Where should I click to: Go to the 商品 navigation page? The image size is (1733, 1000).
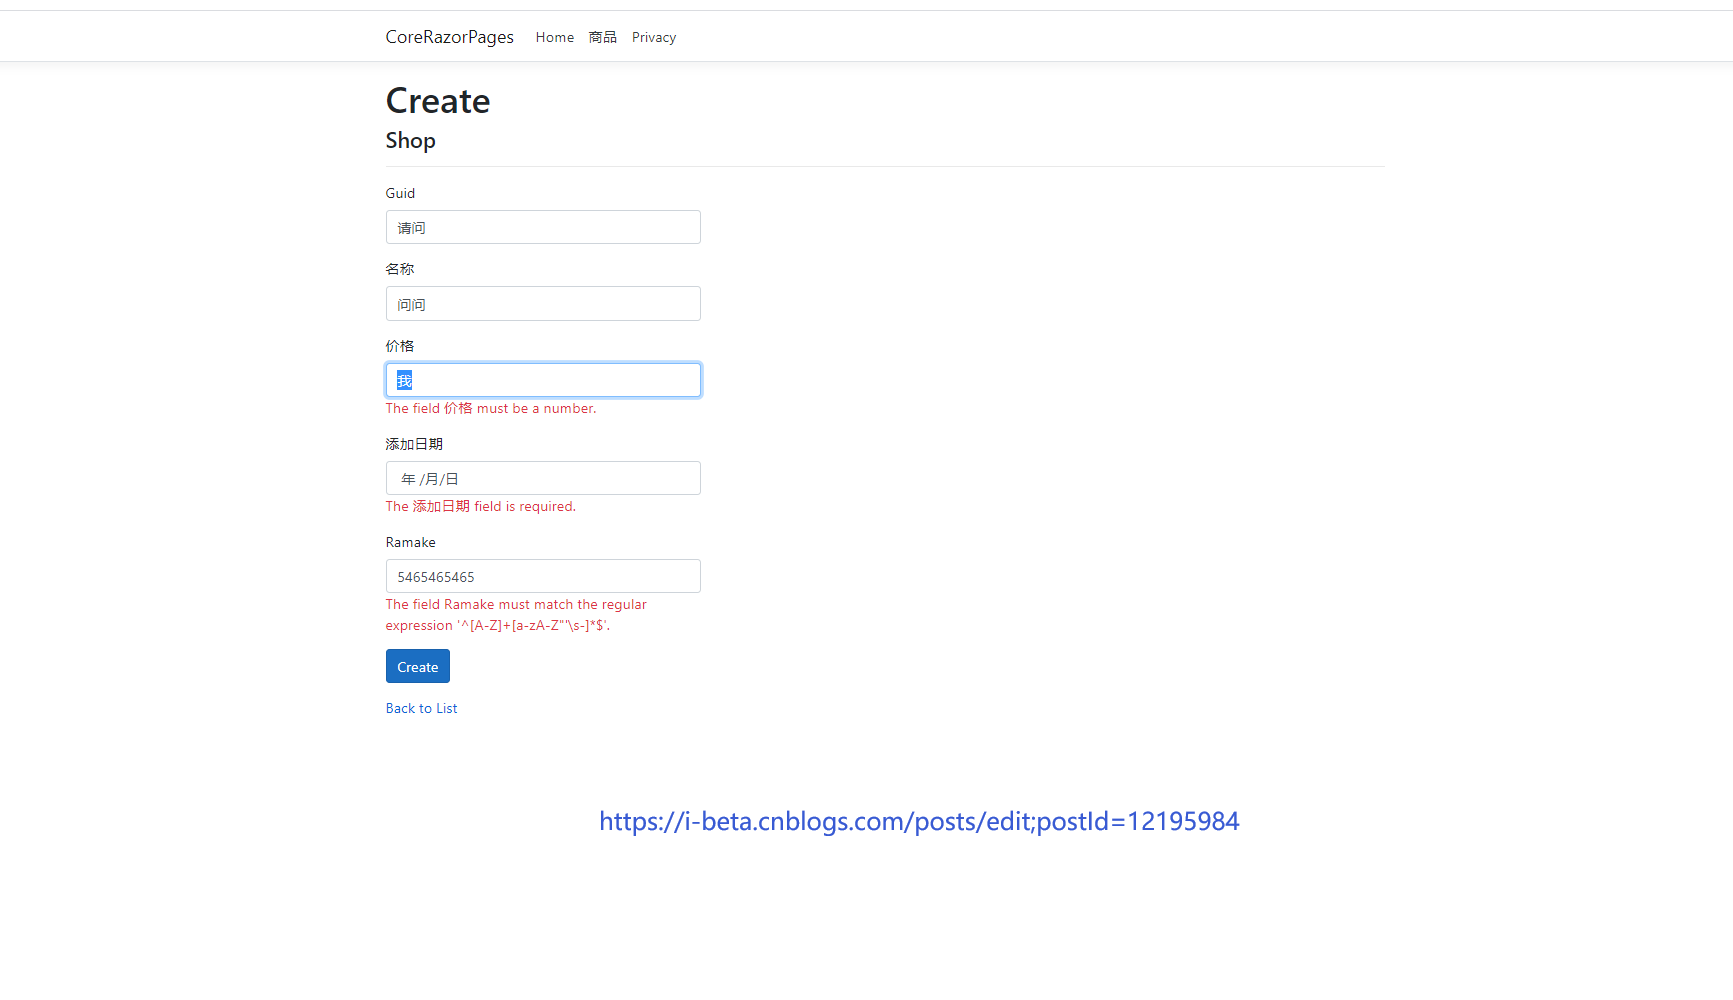602,37
